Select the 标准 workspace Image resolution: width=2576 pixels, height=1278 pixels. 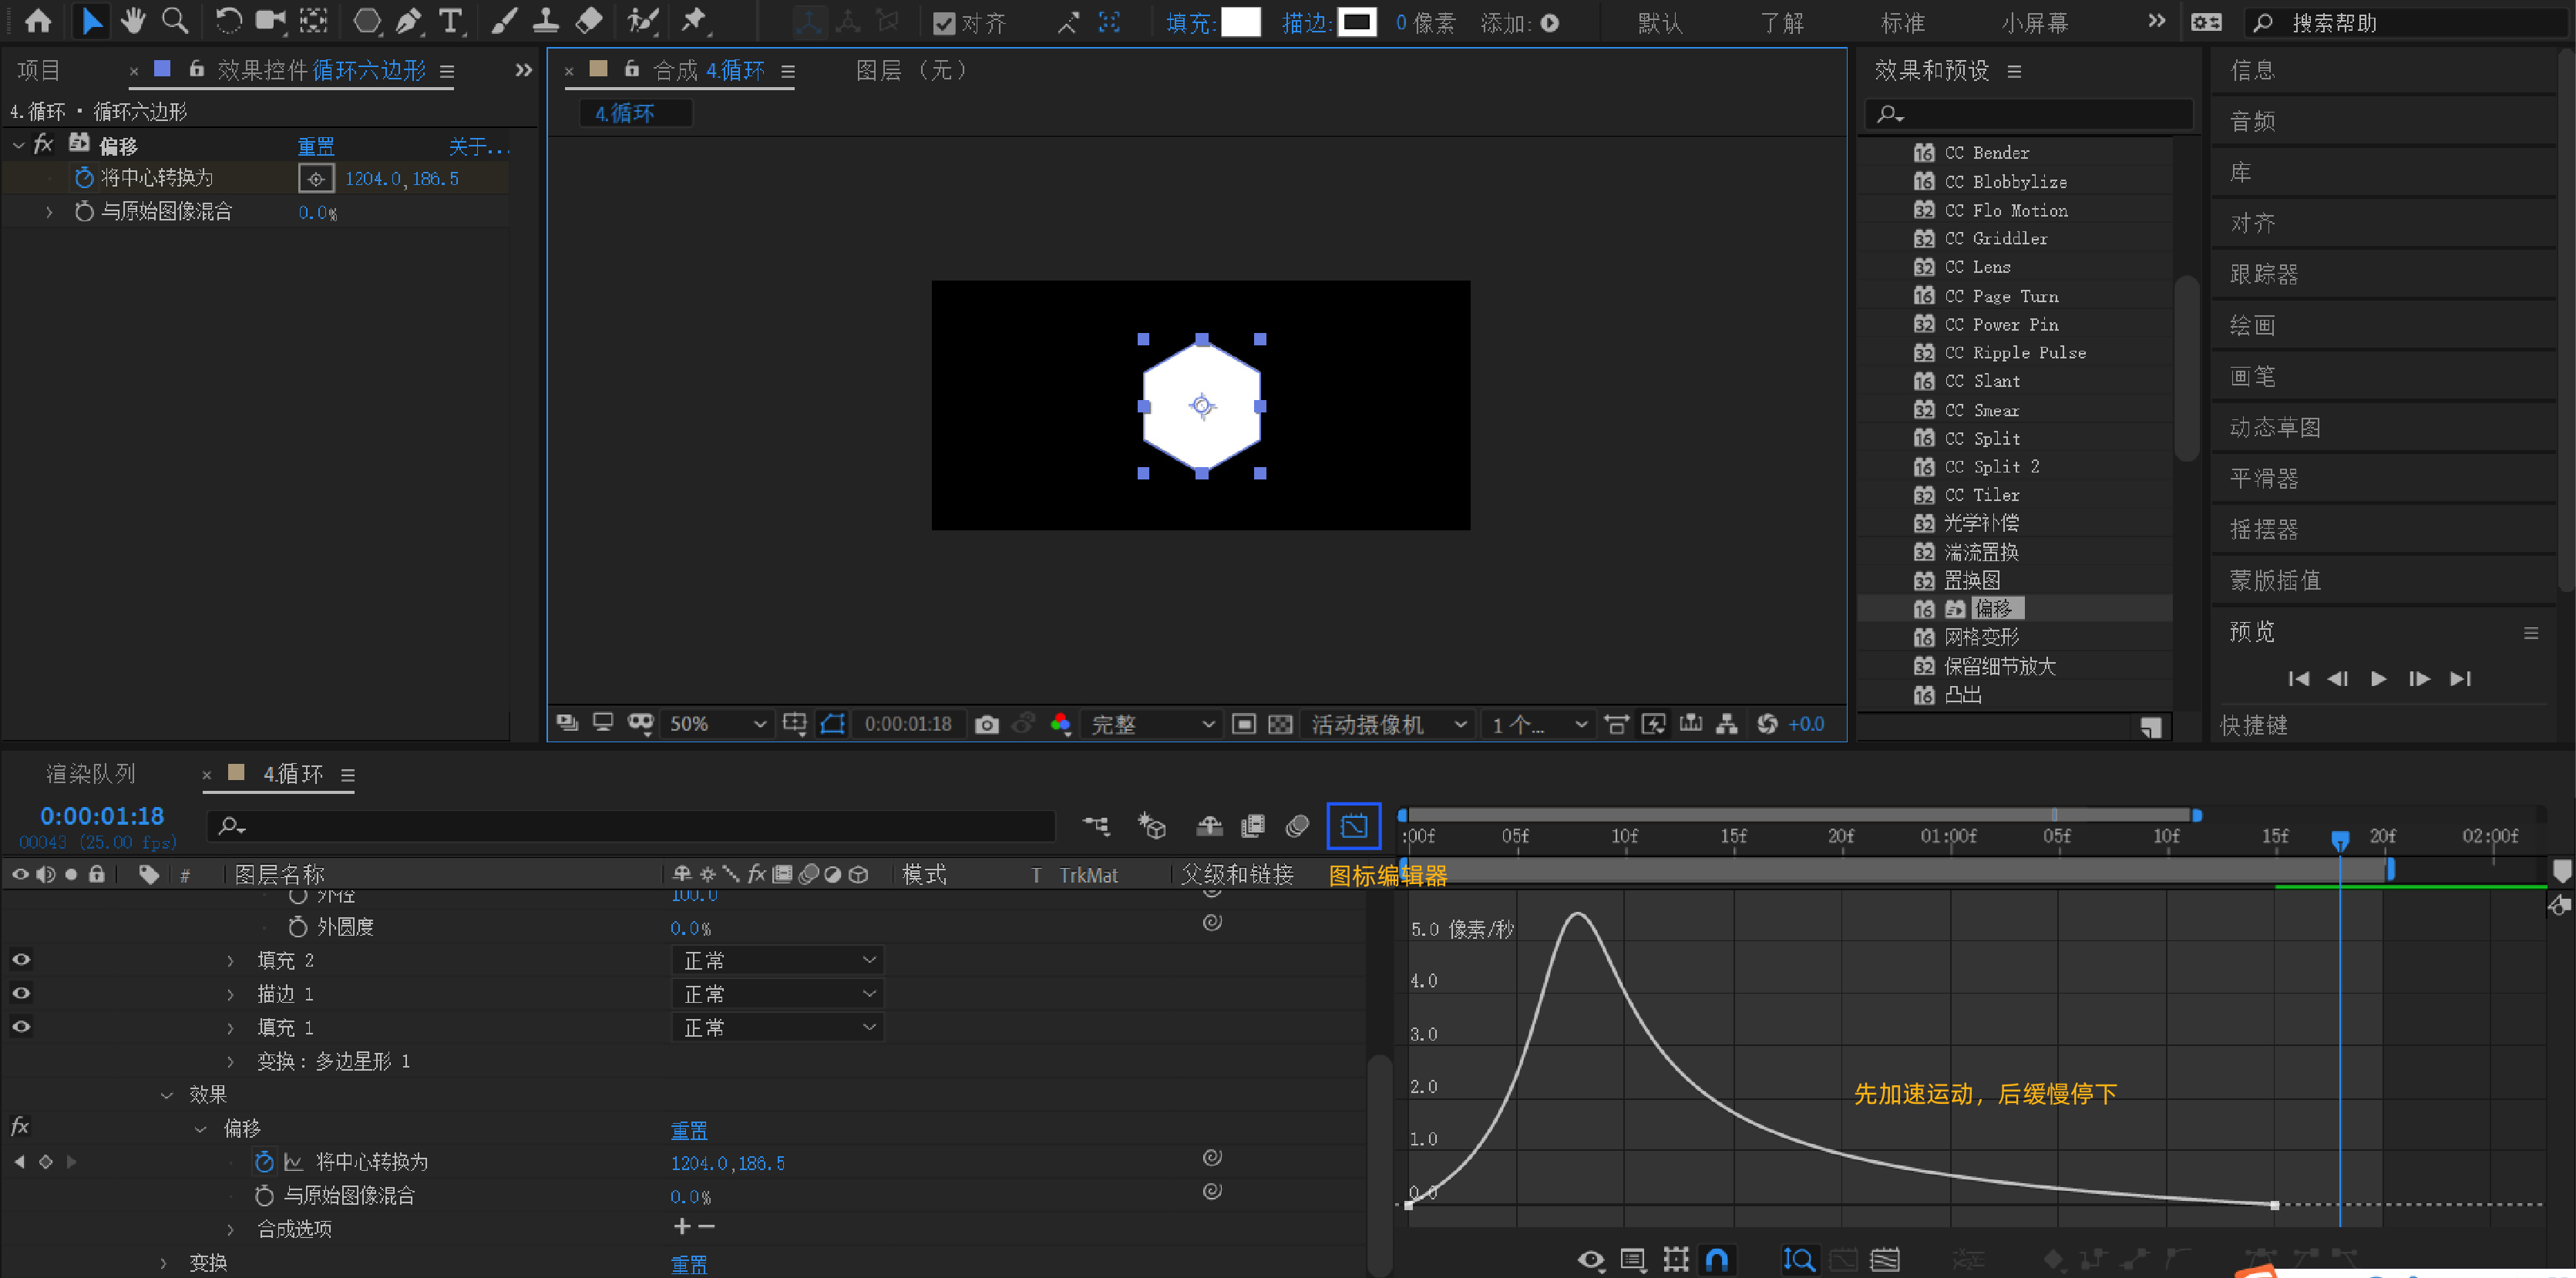click(x=1902, y=22)
